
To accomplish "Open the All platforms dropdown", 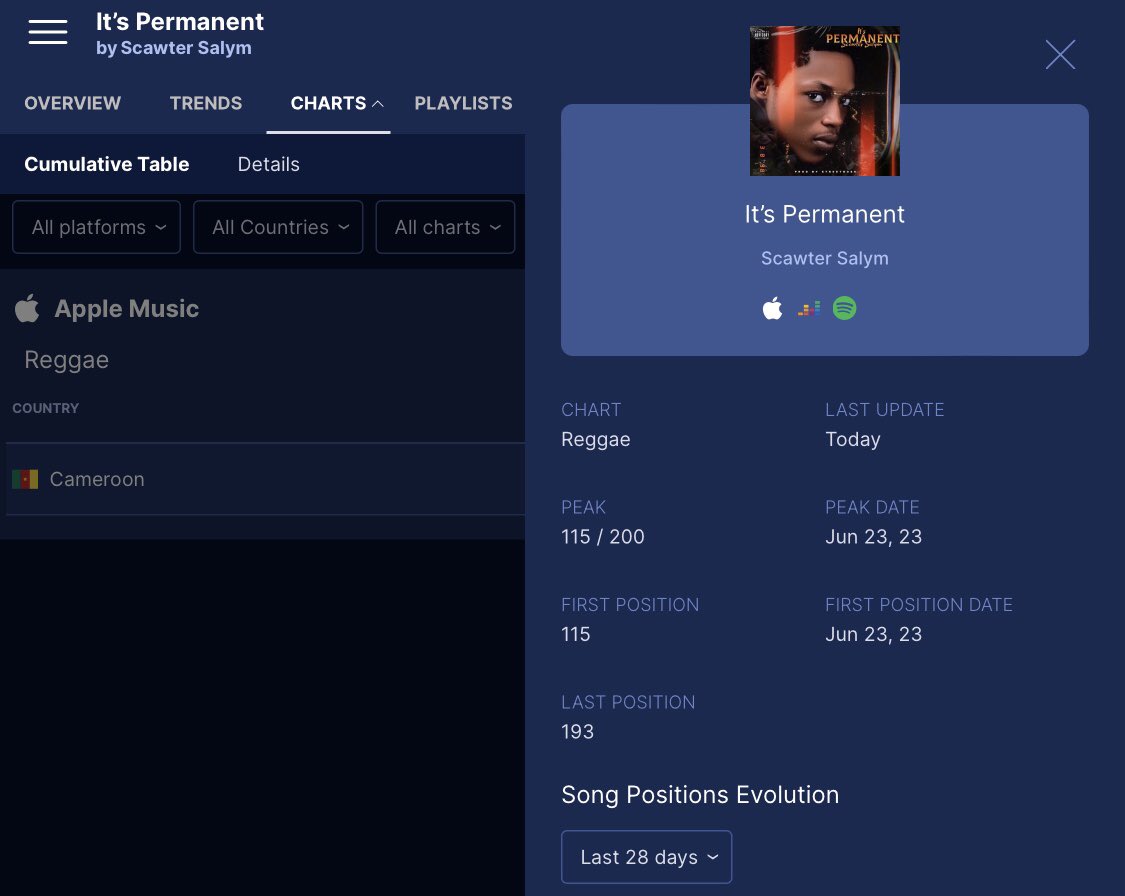I will tap(96, 227).
